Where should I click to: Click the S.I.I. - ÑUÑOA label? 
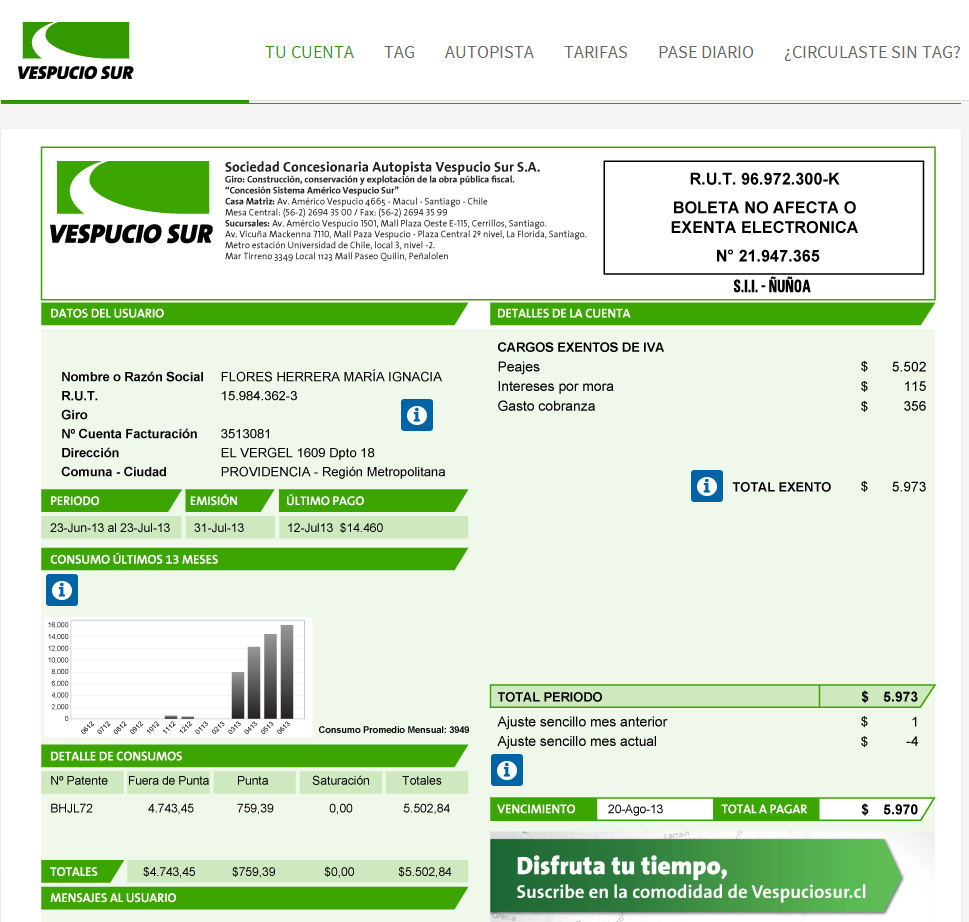tap(772, 286)
